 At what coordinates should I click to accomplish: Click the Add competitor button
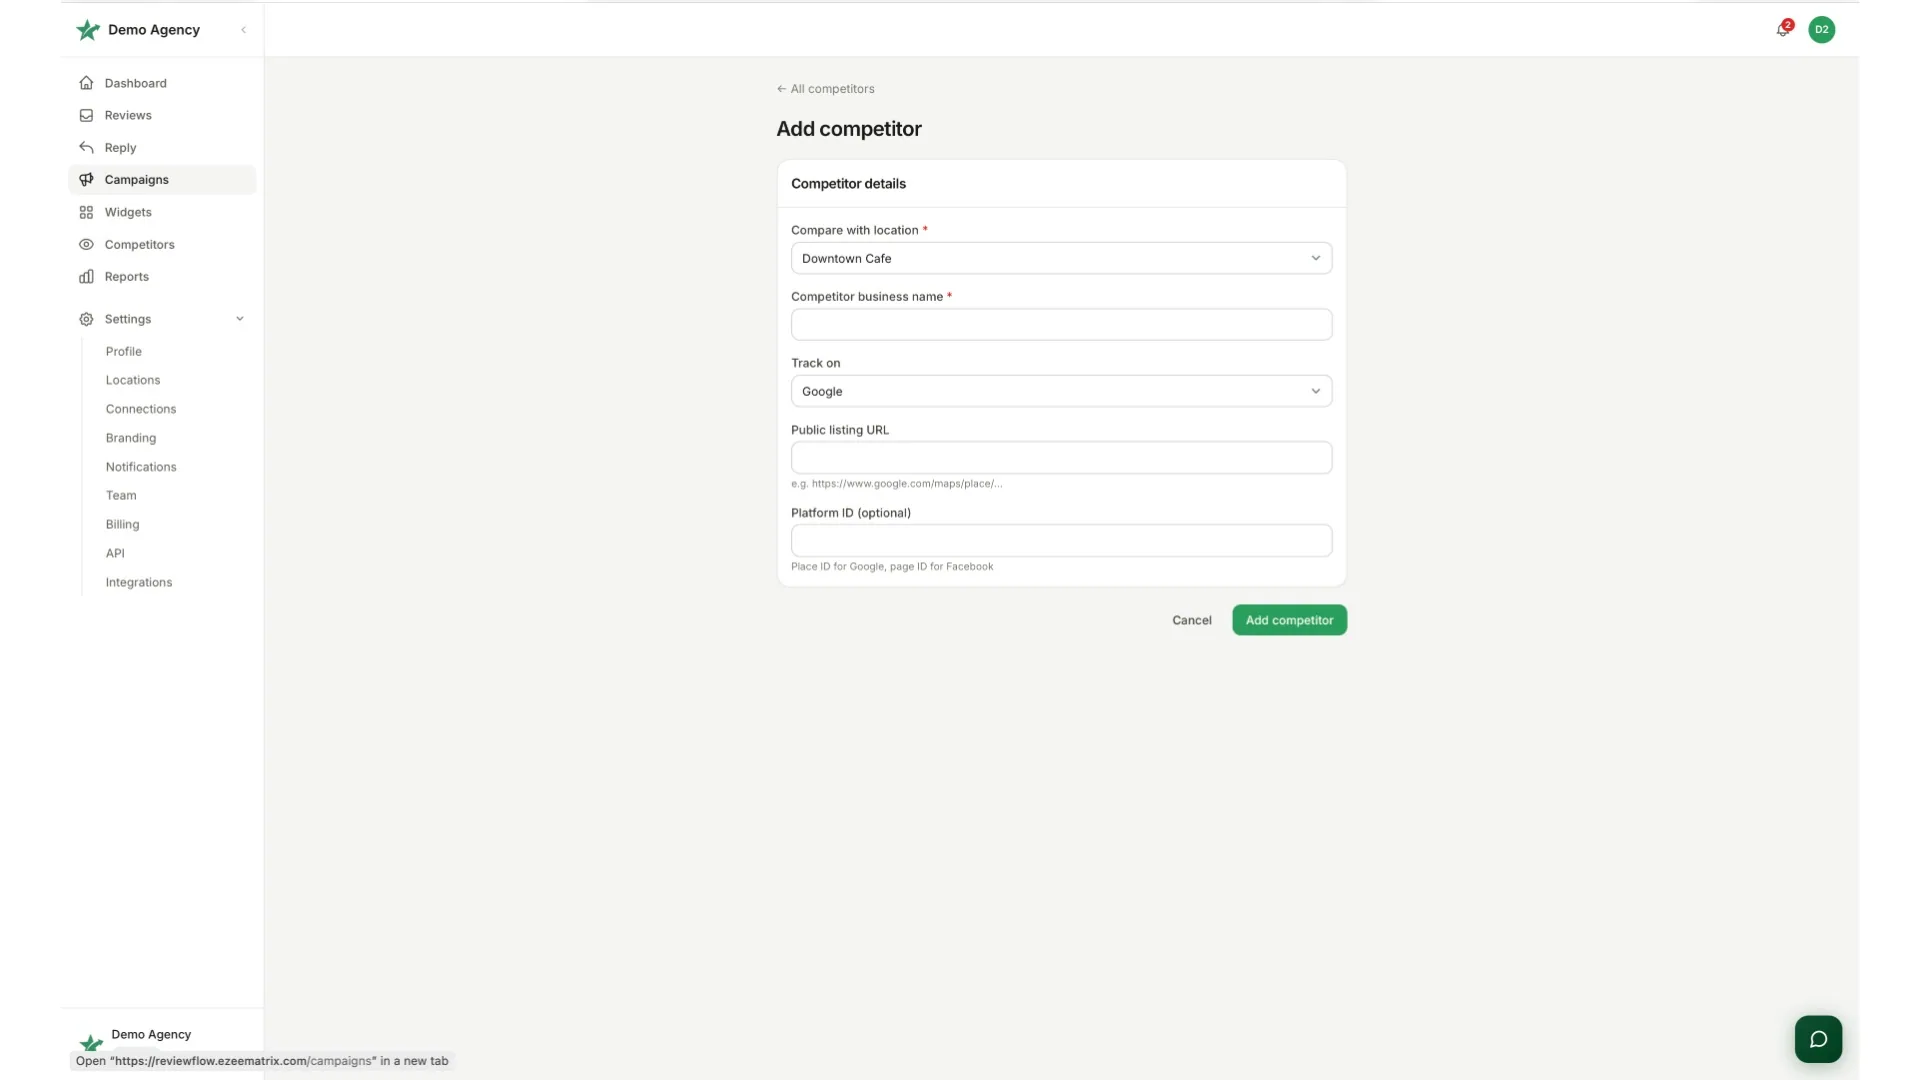[1289, 620]
